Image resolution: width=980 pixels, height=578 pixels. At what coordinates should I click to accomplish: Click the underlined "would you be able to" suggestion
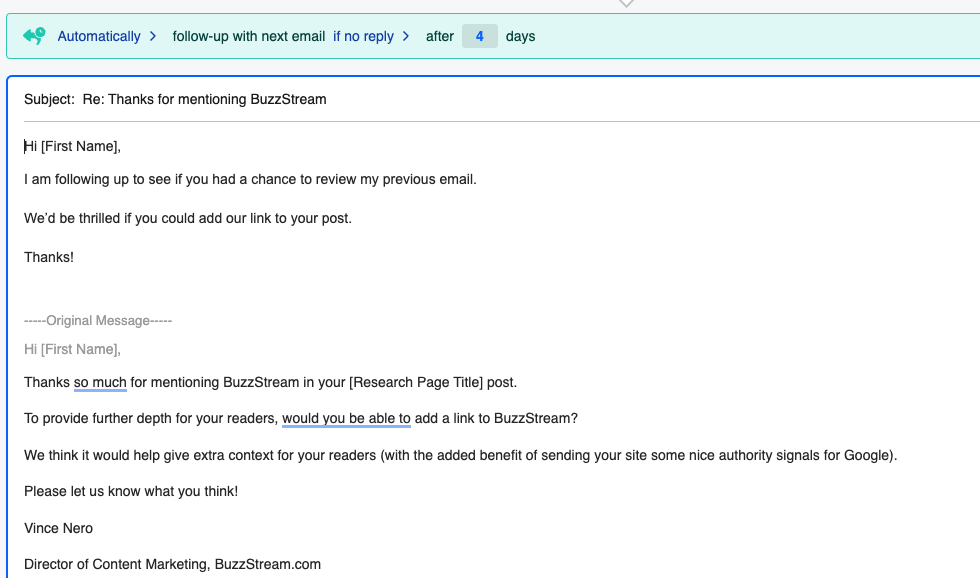pos(346,418)
